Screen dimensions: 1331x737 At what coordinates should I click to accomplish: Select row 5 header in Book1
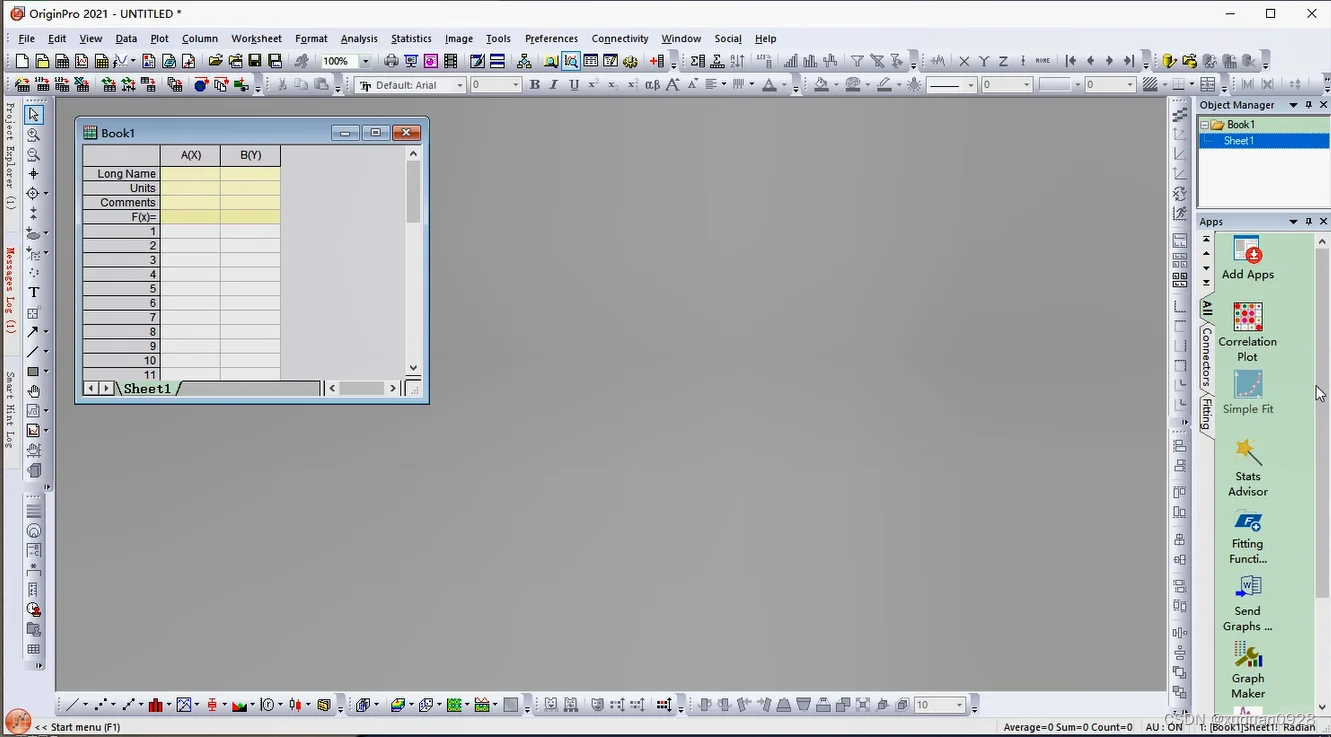[x=121, y=289]
